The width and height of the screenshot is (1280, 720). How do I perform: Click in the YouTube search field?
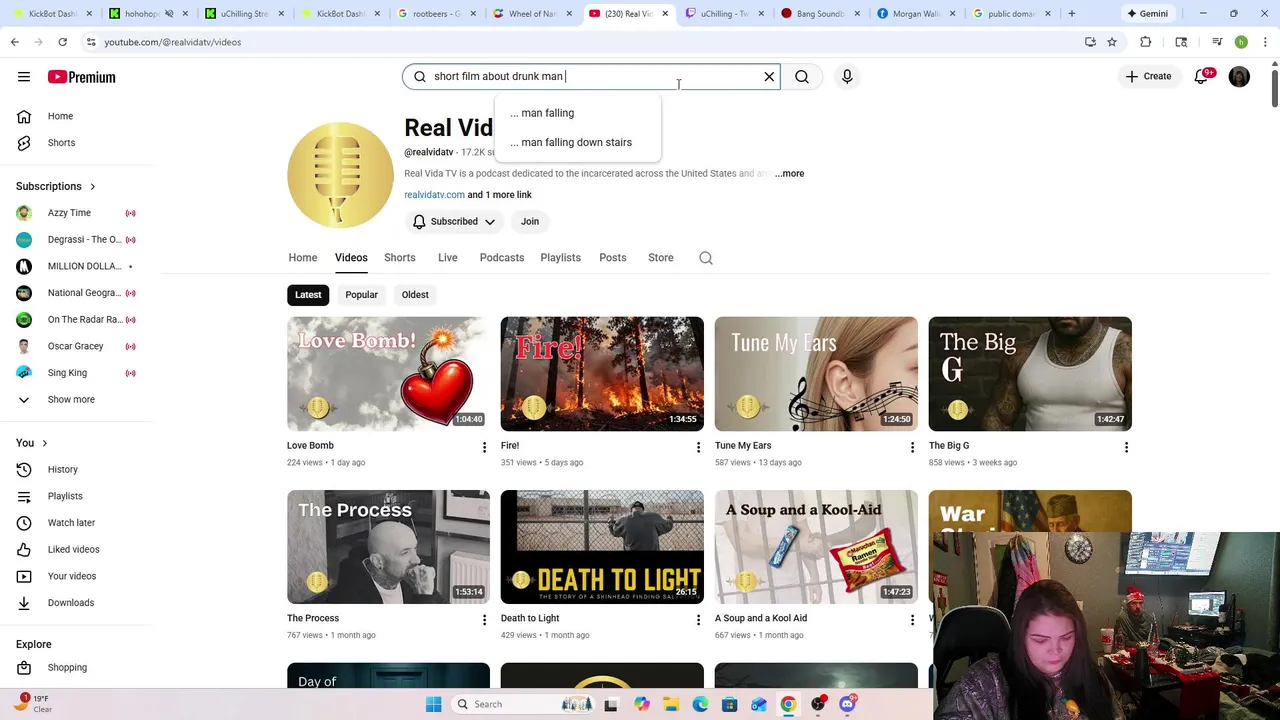point(590,76)
